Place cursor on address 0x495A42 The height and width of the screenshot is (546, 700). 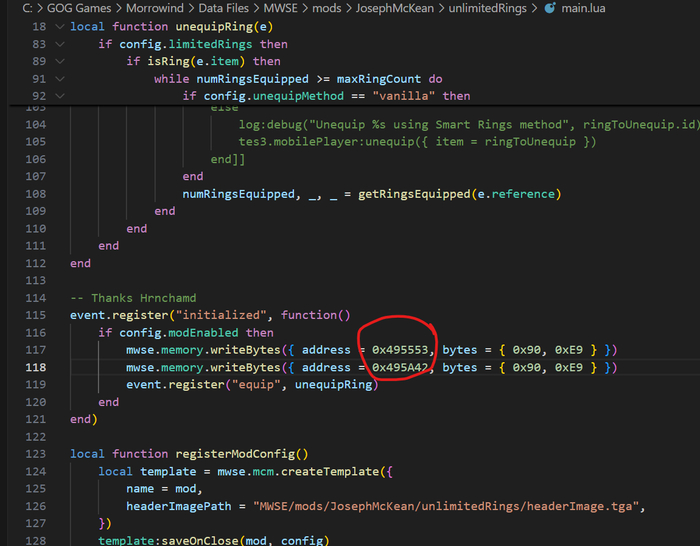[400, 368]
